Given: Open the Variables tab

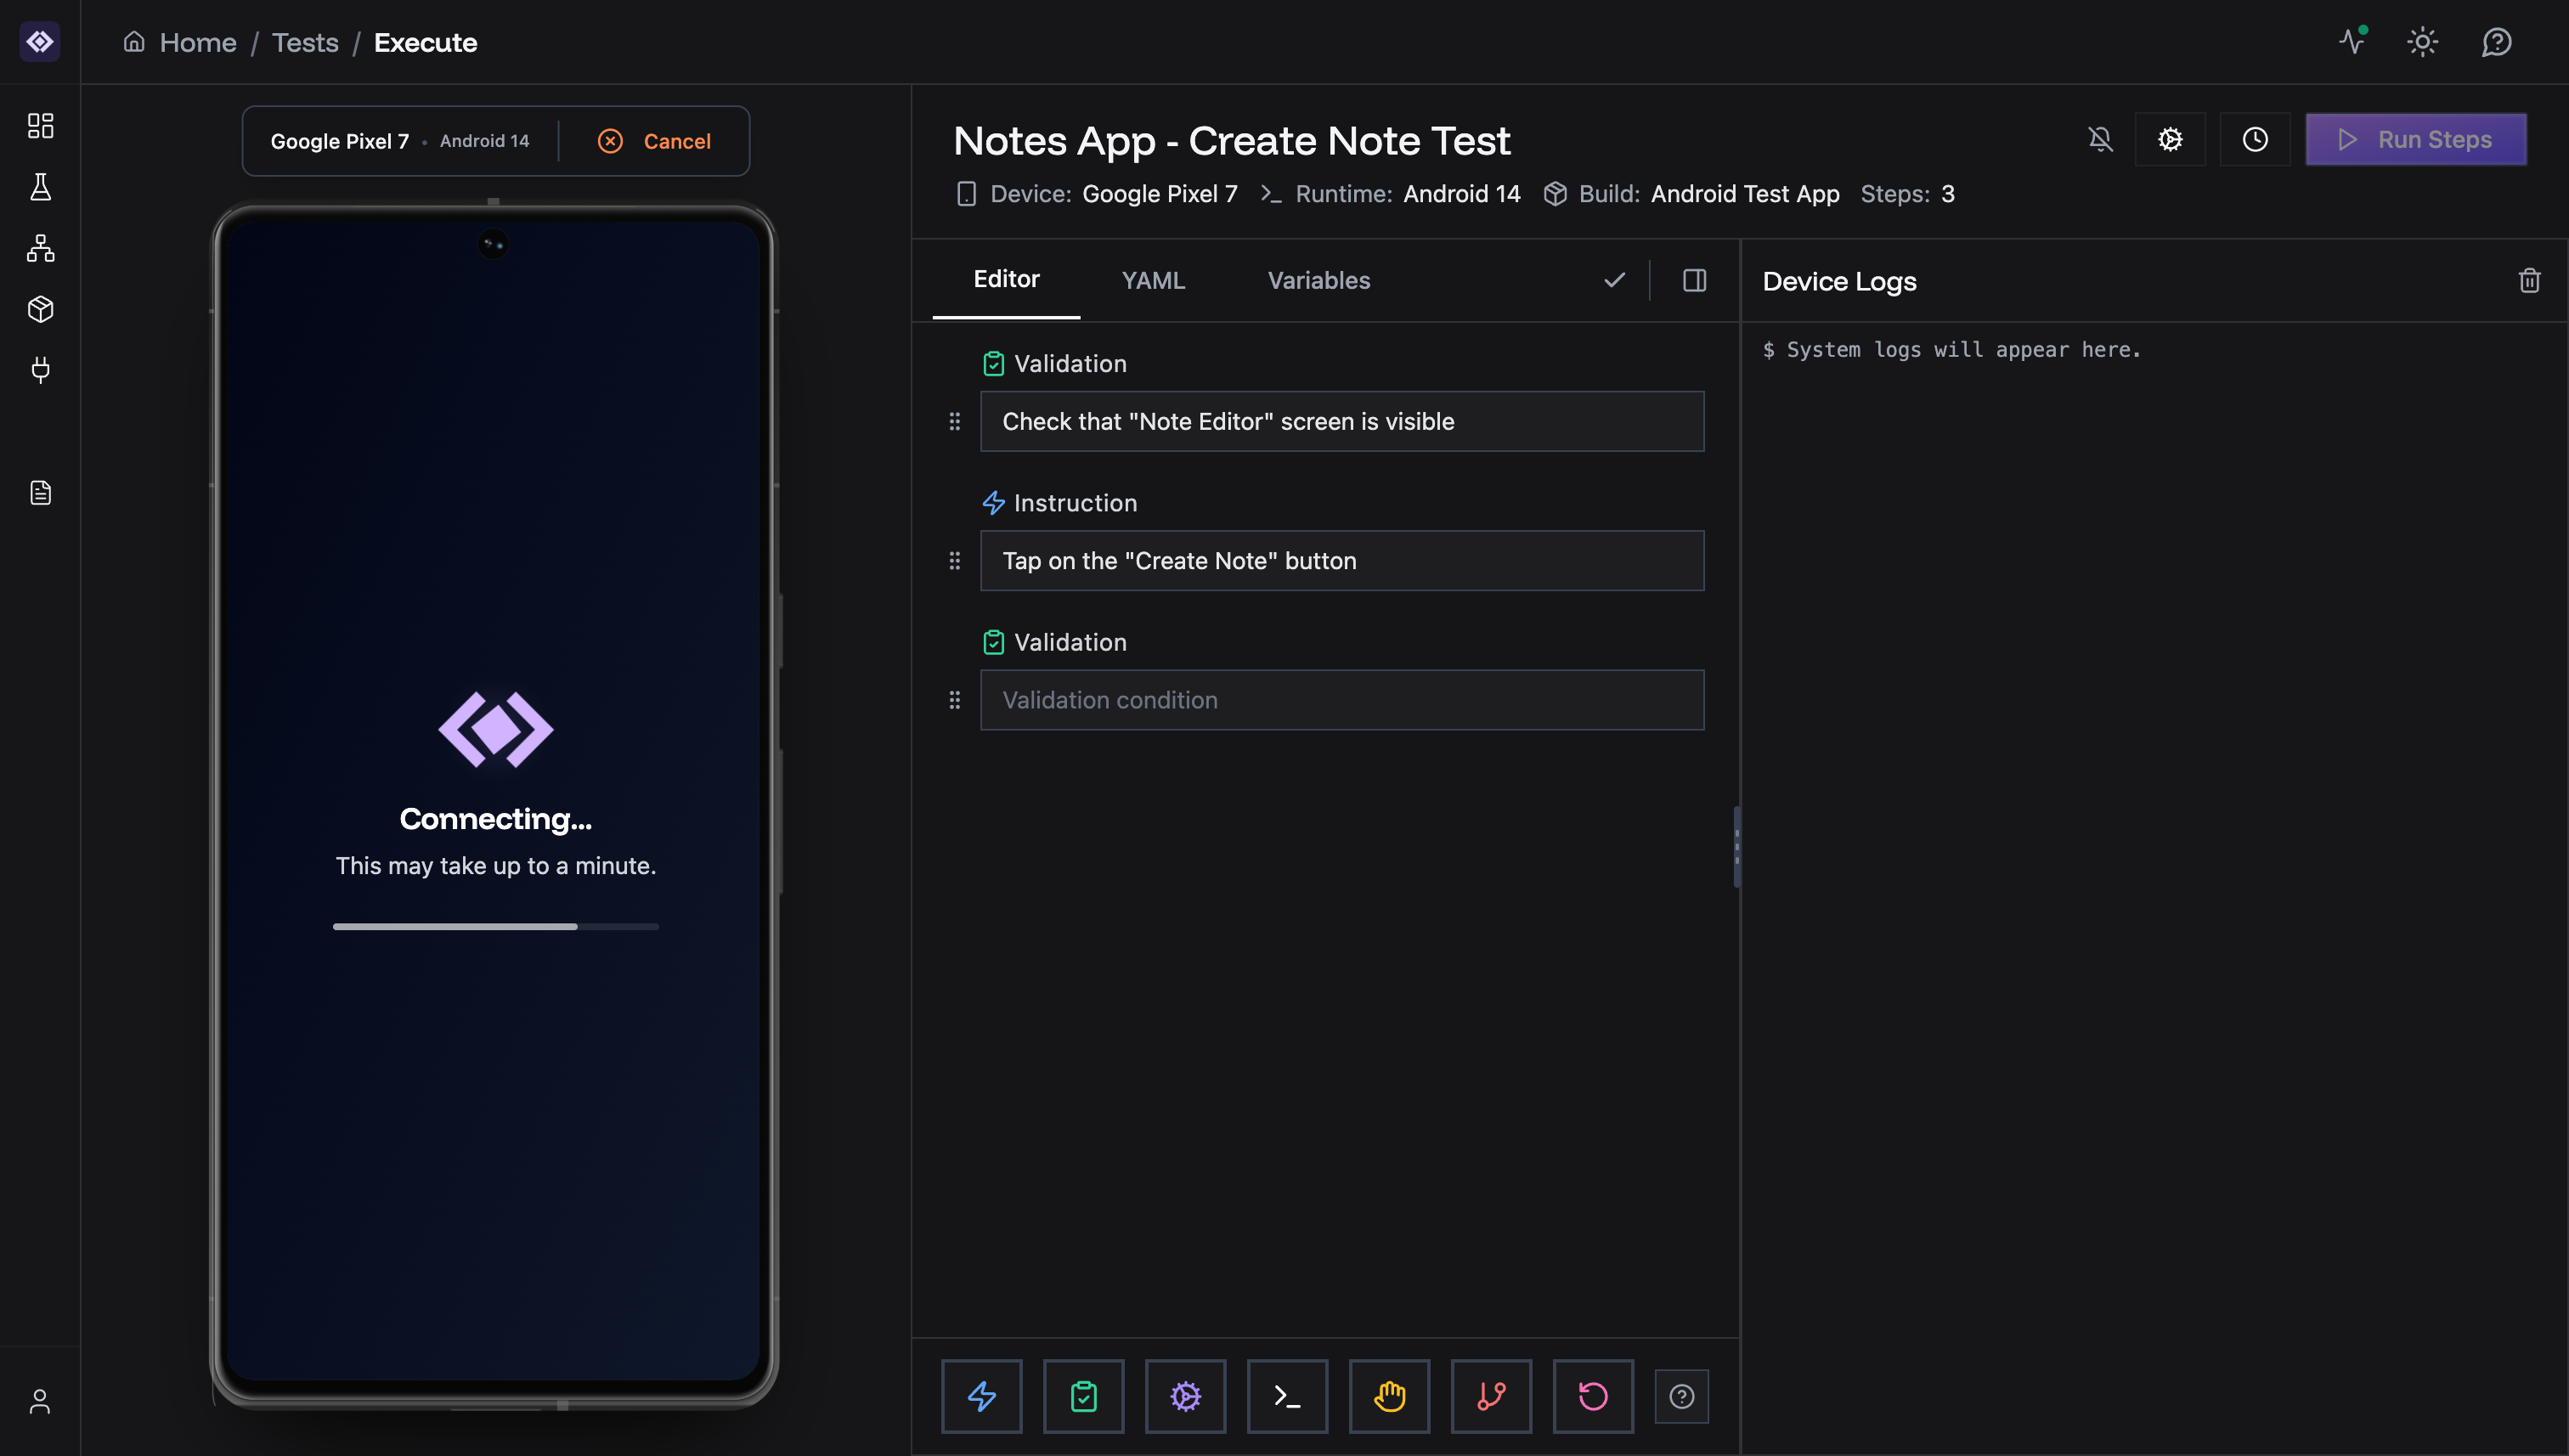Looking at the screenshot, I should coord(1318,280).
